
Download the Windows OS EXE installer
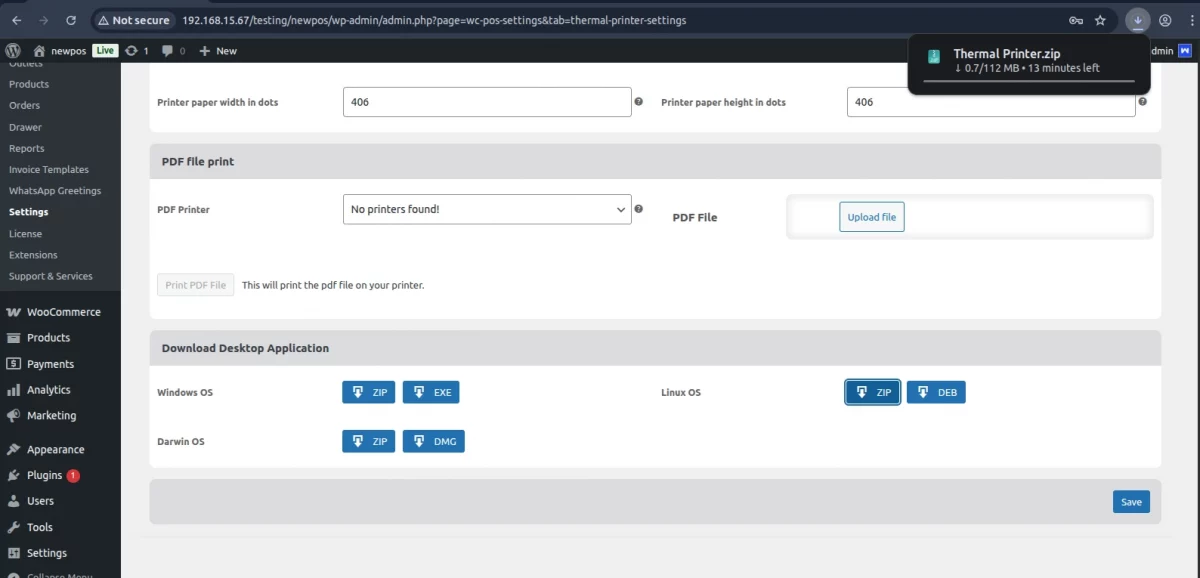431,392
